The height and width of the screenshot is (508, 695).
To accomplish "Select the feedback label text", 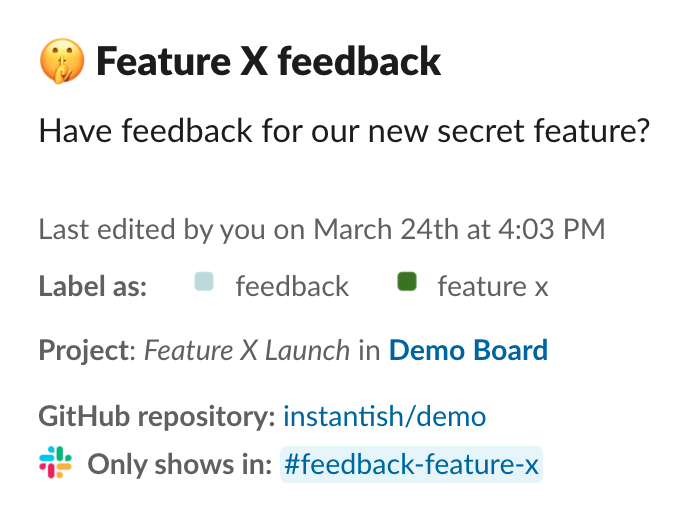I will (x=292, y=286).
